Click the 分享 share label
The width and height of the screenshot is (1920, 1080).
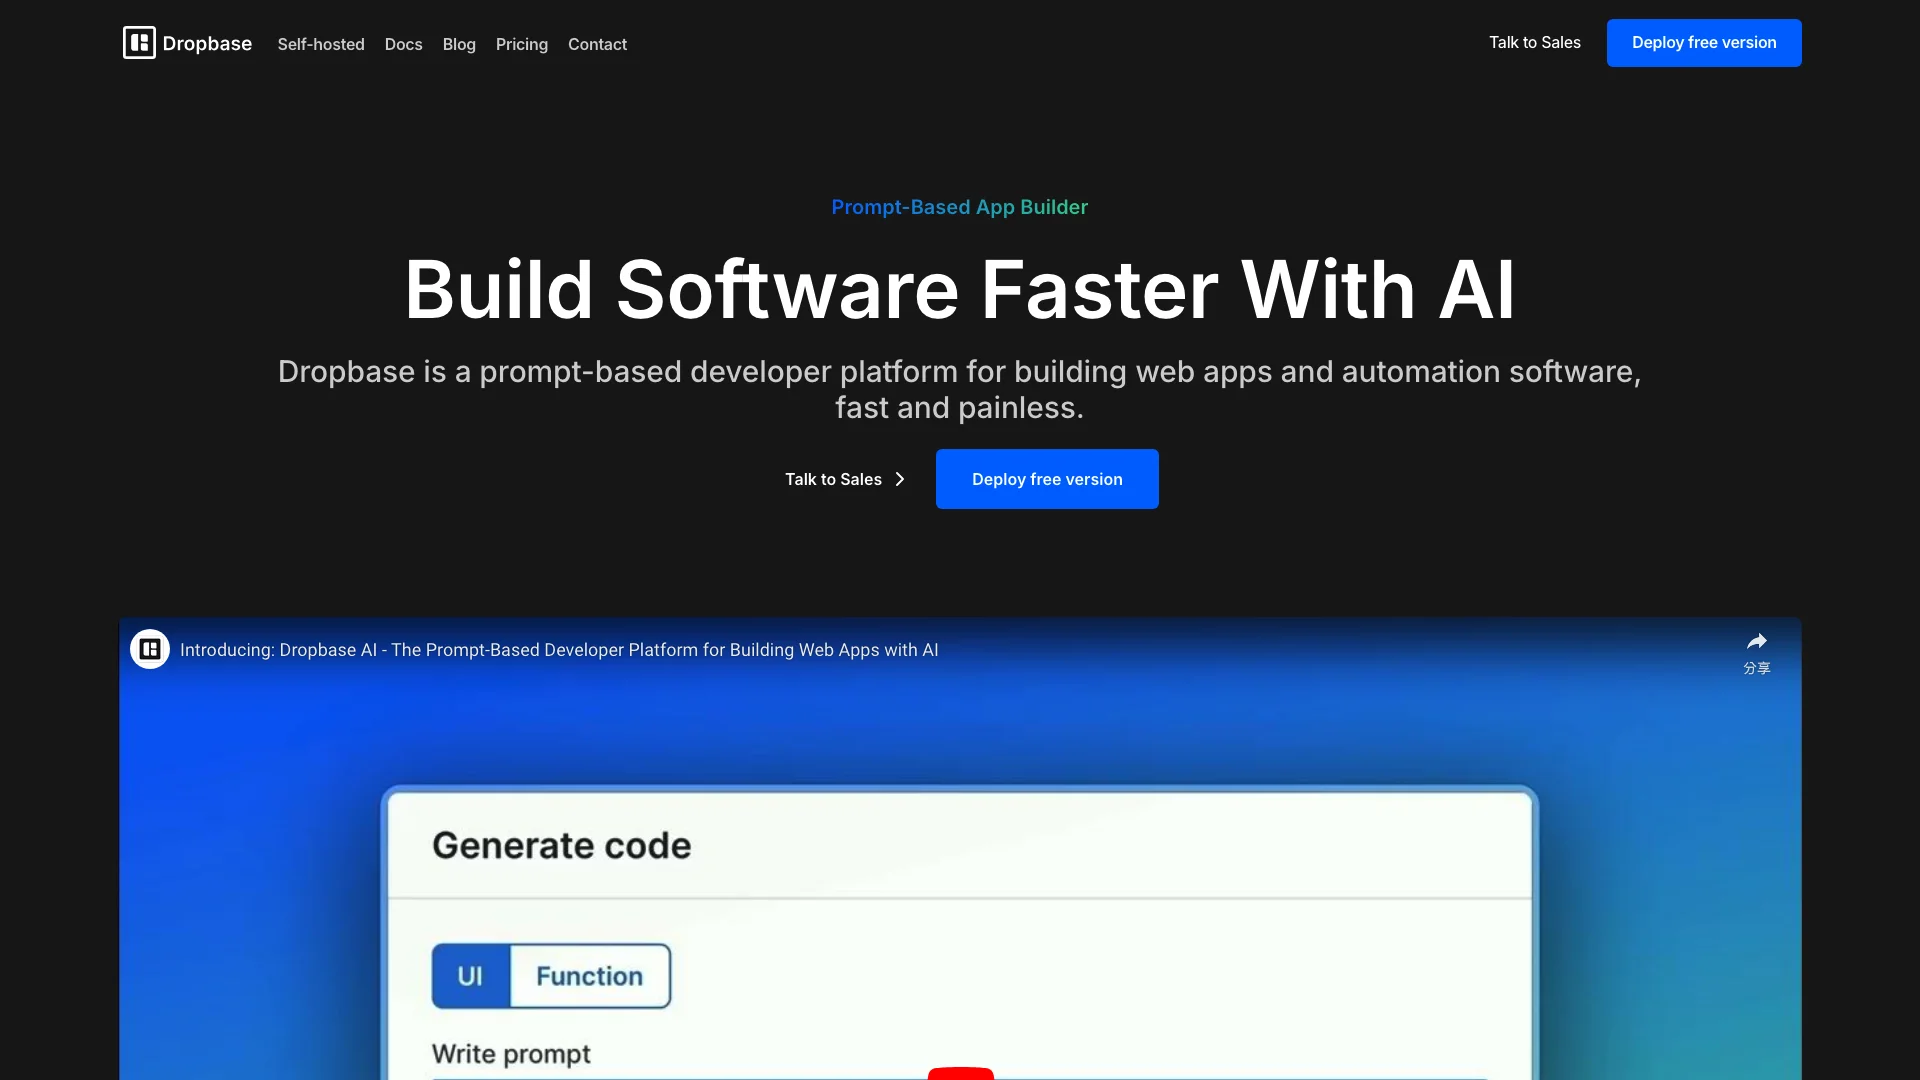pyautogui.click(x=1757, y=668)
